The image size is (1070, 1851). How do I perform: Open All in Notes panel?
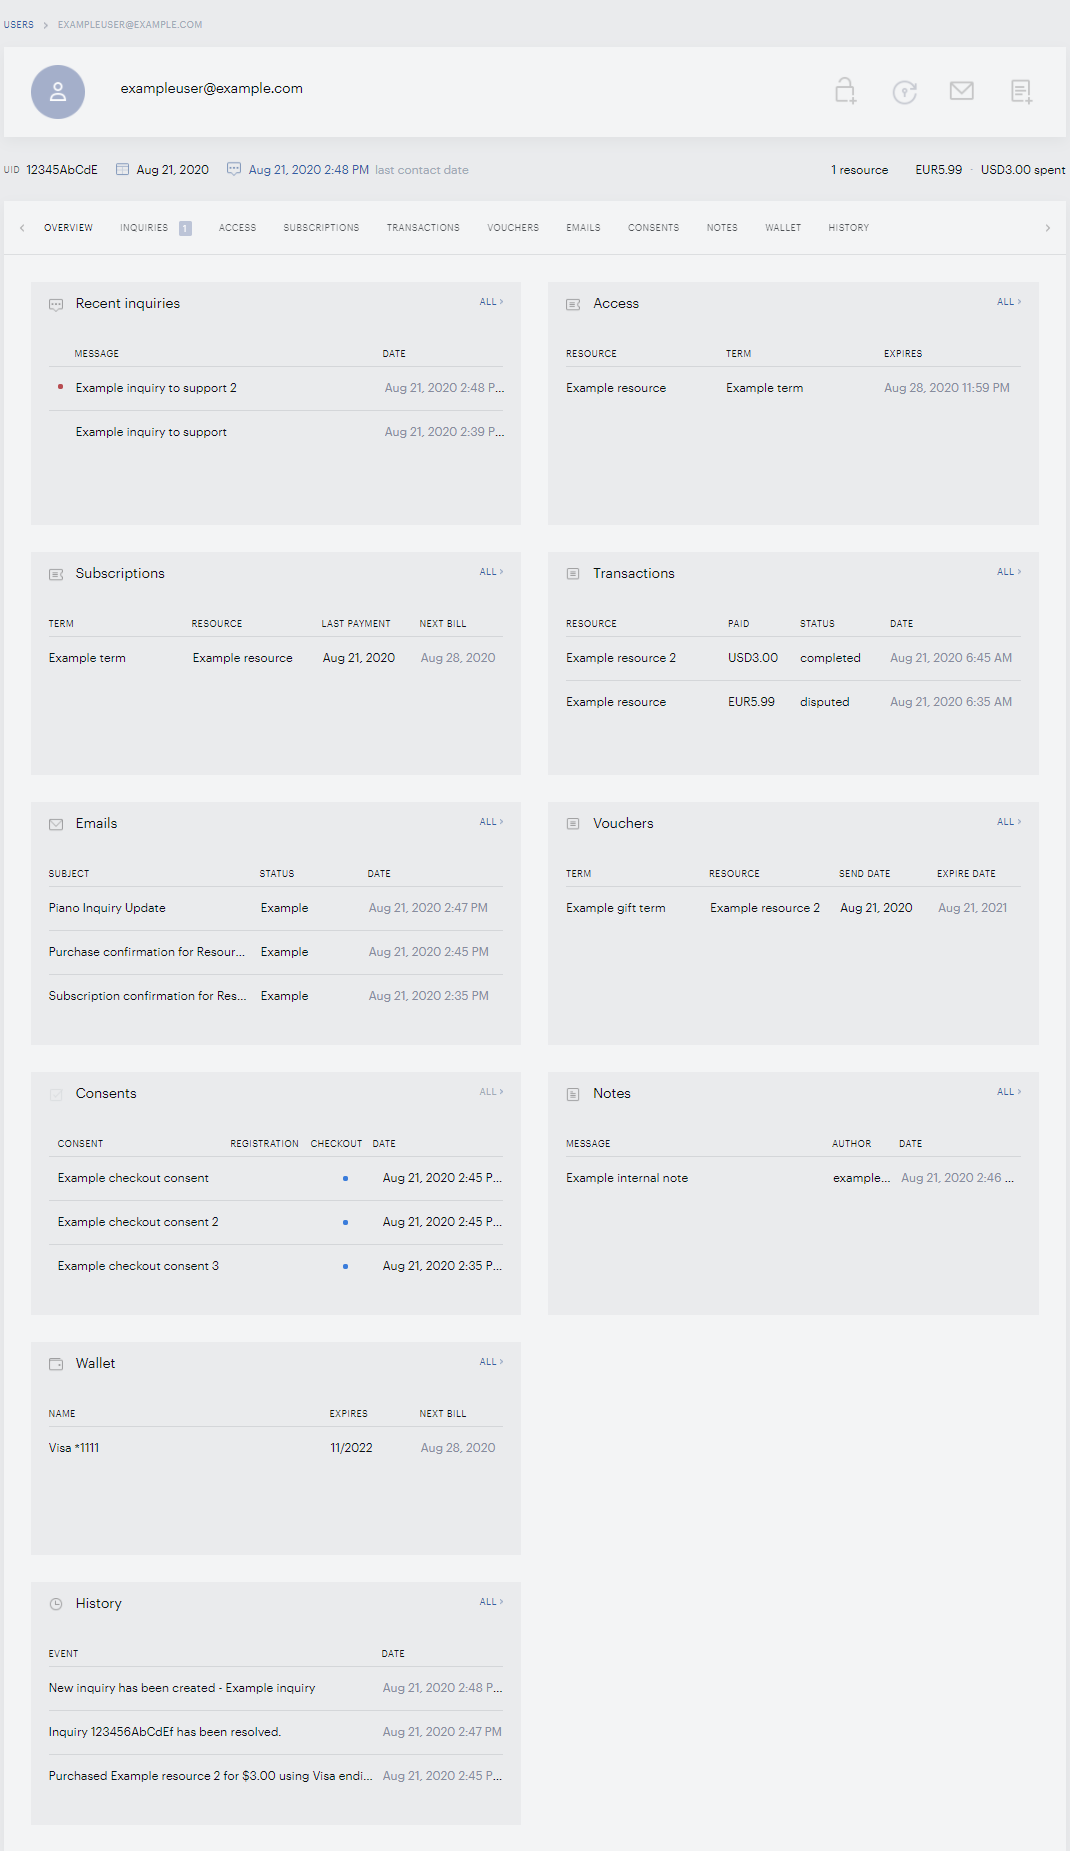(x=1009, y=1092)
